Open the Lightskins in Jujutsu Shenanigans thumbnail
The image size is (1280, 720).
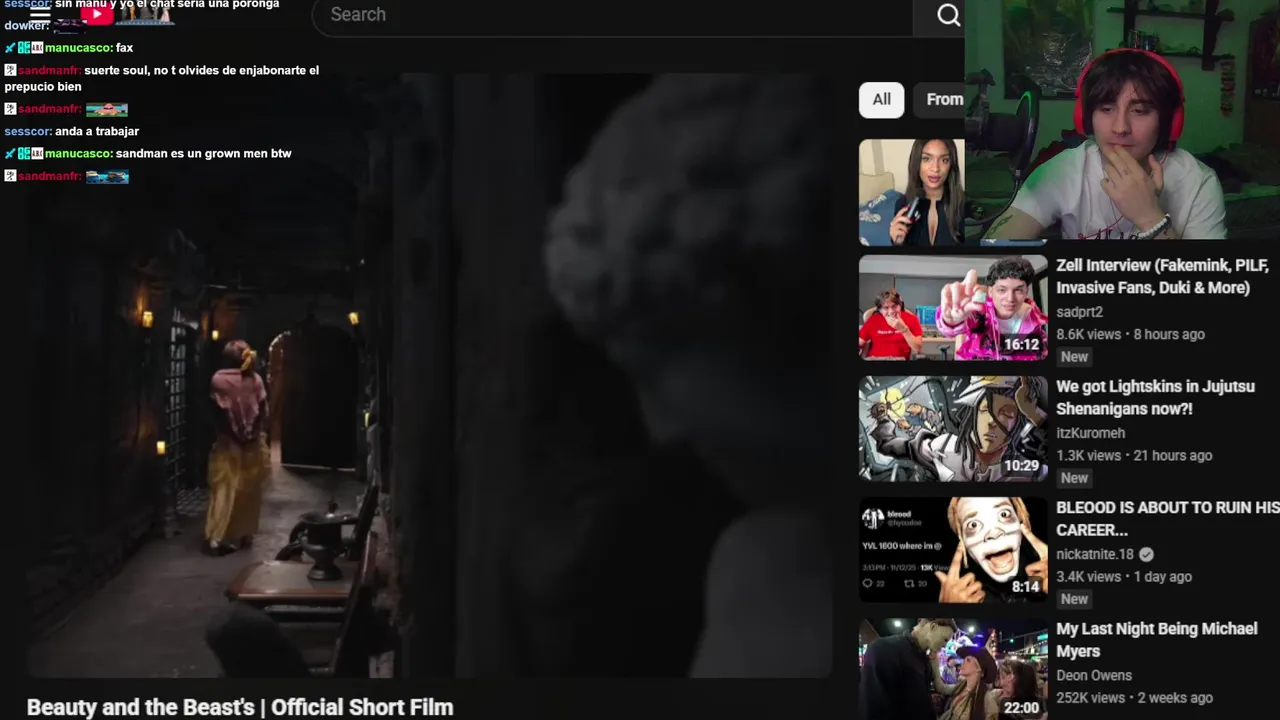953,428
